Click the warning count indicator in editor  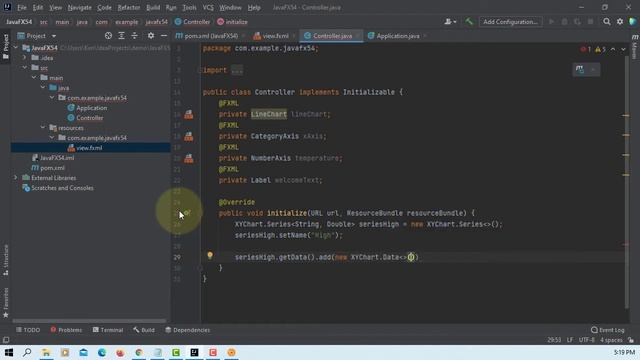pos(600,49)
